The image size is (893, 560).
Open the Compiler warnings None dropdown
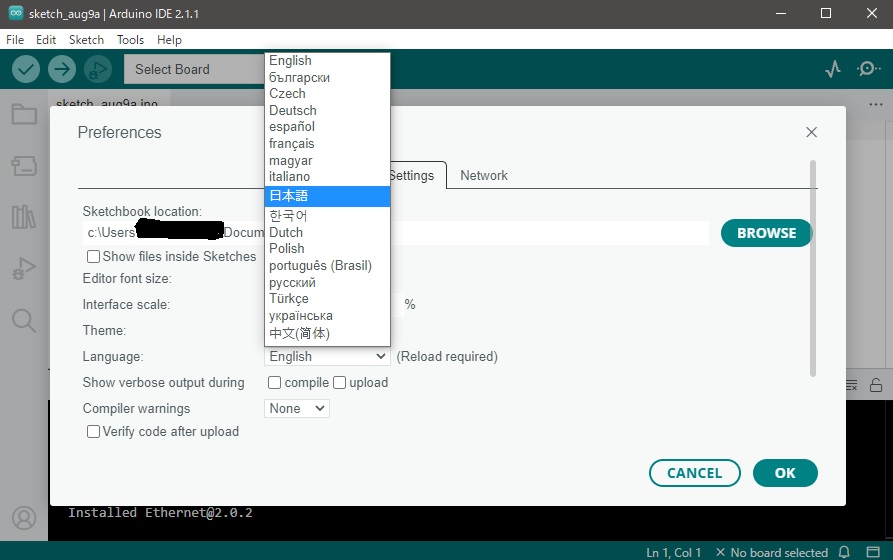click(x=297, y=408)
